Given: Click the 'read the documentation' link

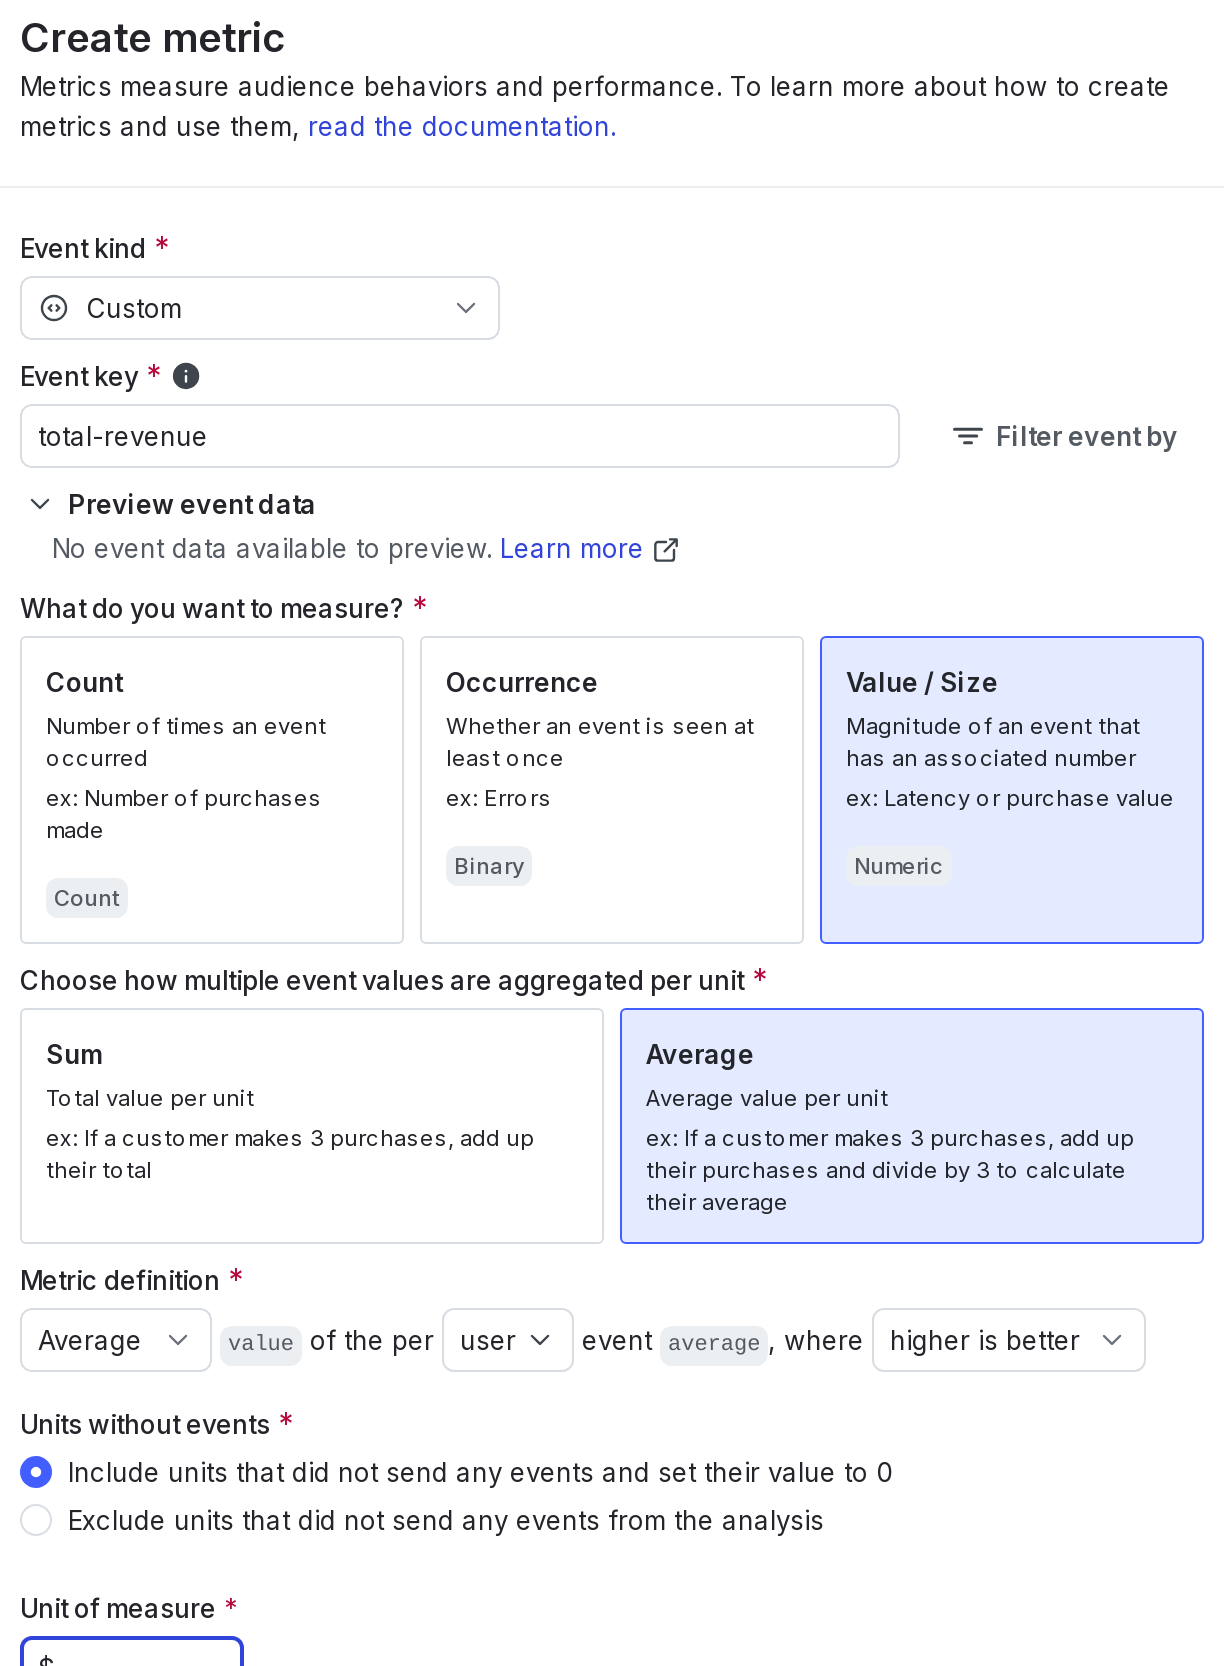Looking at the screenshot, I should (461, 126).
